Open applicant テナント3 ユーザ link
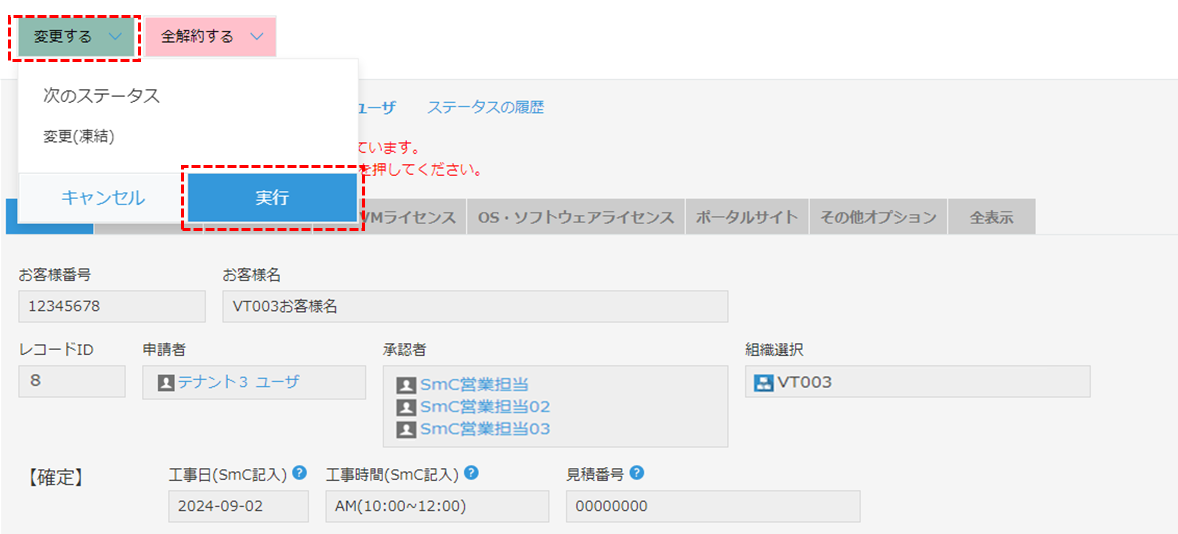1178x534 pixels. click(x=238, y=382)
